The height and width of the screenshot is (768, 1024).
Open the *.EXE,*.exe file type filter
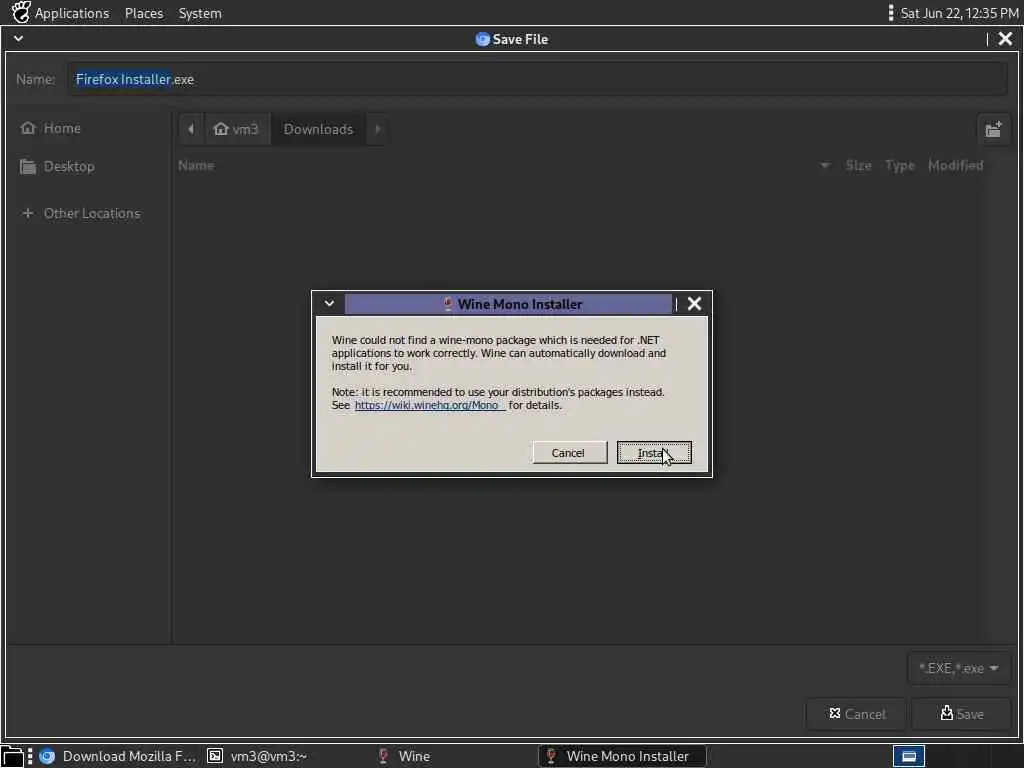click(x=959, y=668)
